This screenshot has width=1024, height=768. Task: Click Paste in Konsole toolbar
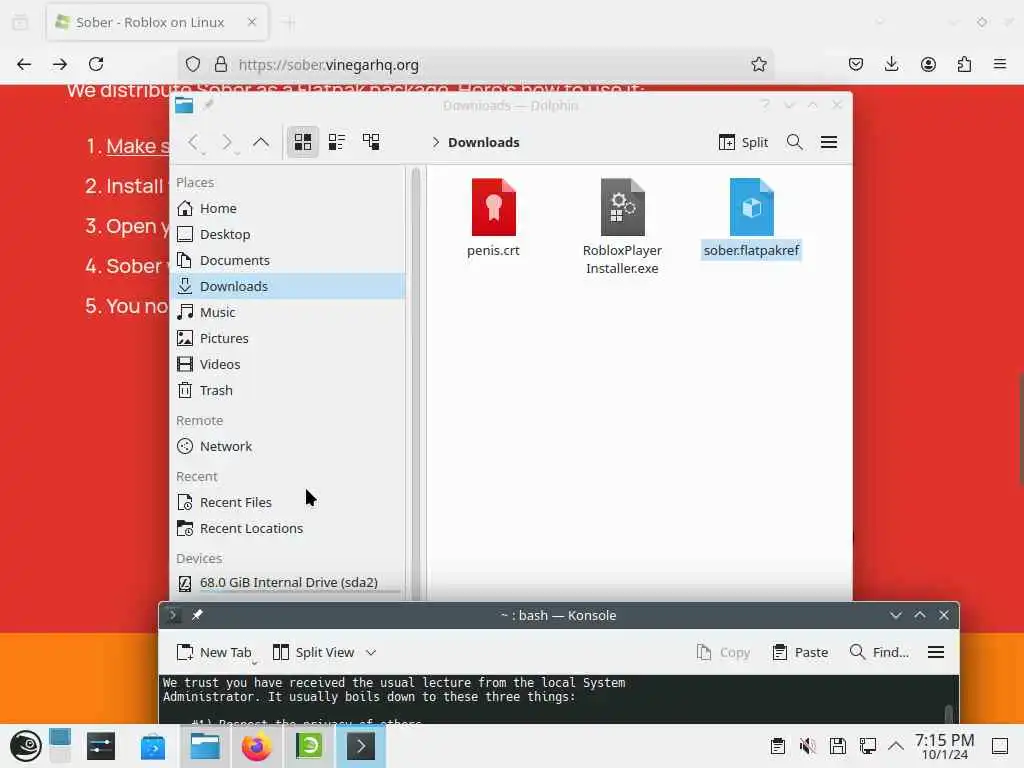tap(800, 652)
